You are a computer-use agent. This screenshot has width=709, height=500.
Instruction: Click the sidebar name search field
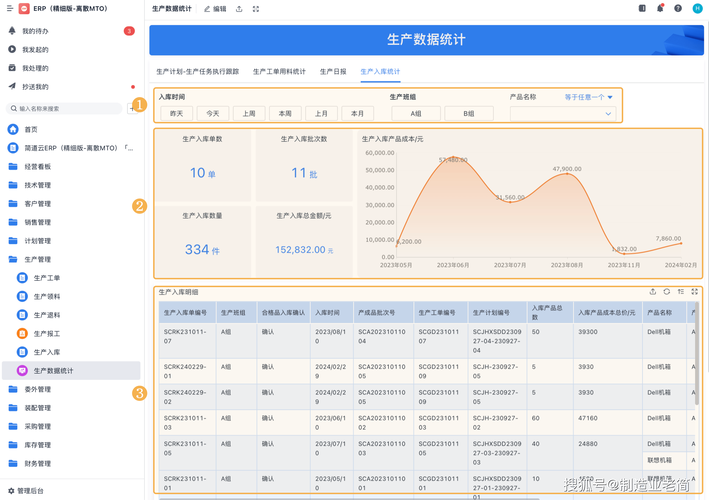click(64, 108)
